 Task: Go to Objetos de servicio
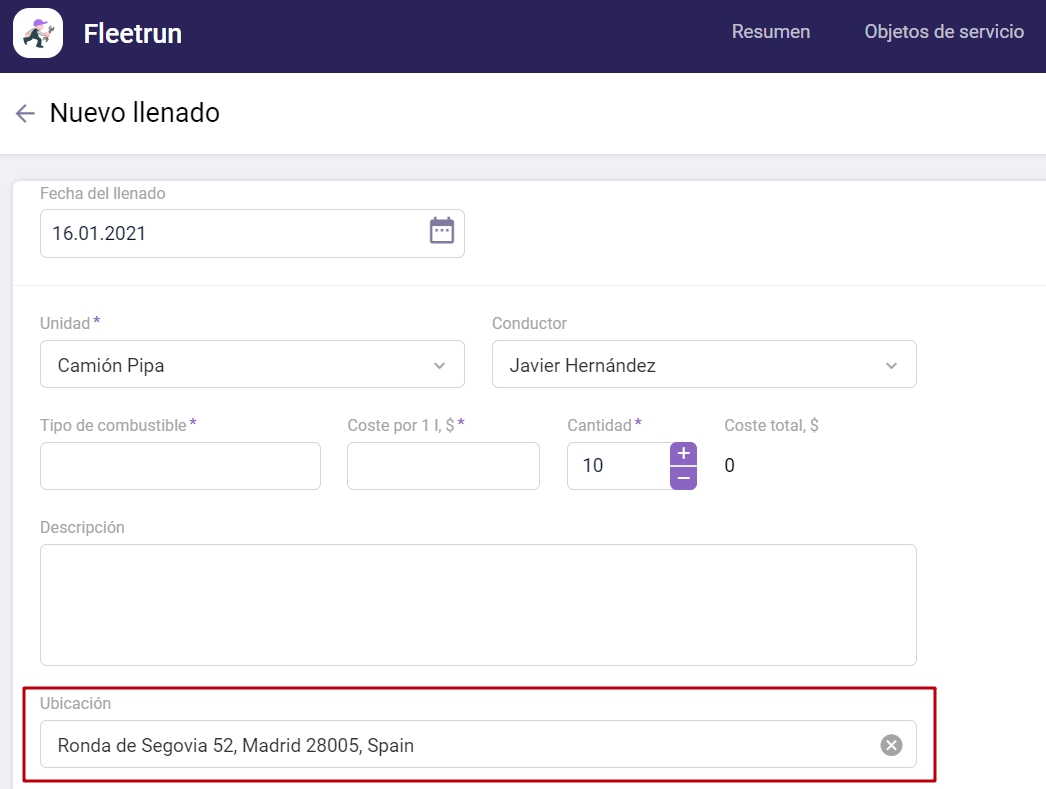pyautogui.click(x=943, y=32)
